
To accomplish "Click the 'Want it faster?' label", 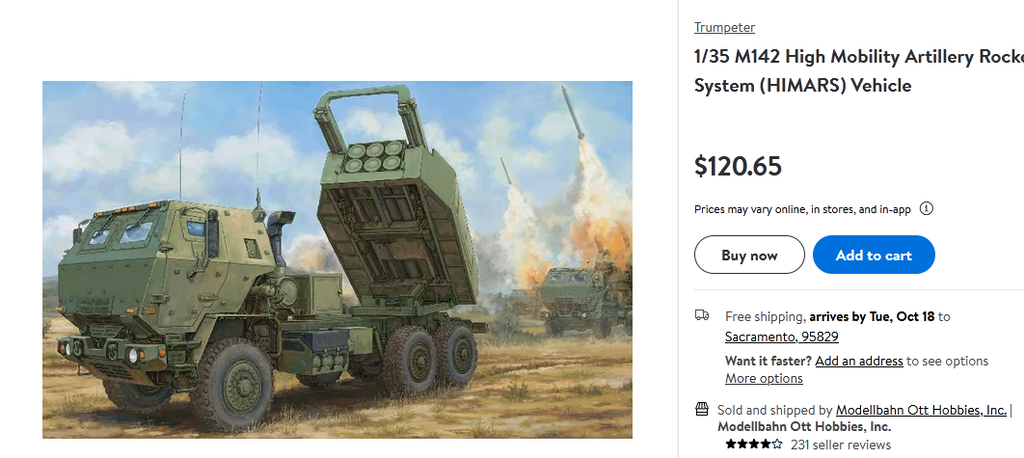I will pyautogui.click(x=768, y=361).
